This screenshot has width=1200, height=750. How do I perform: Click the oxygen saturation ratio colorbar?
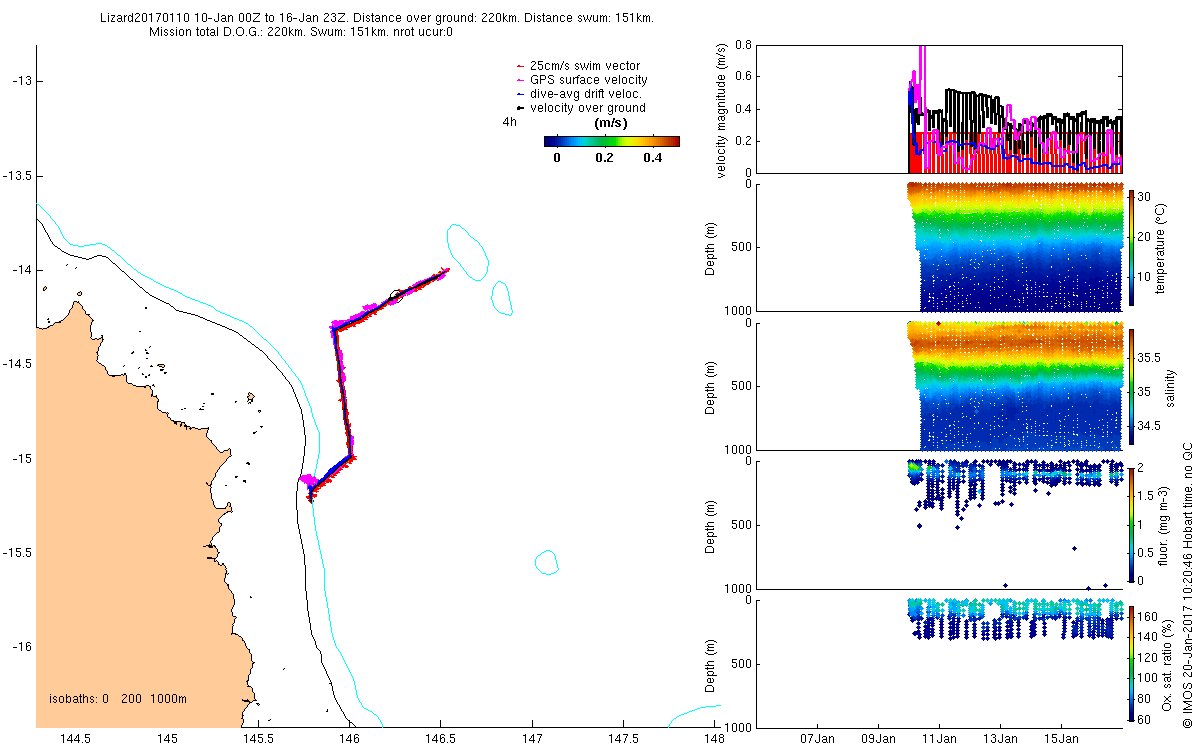tap(1131, 663)
